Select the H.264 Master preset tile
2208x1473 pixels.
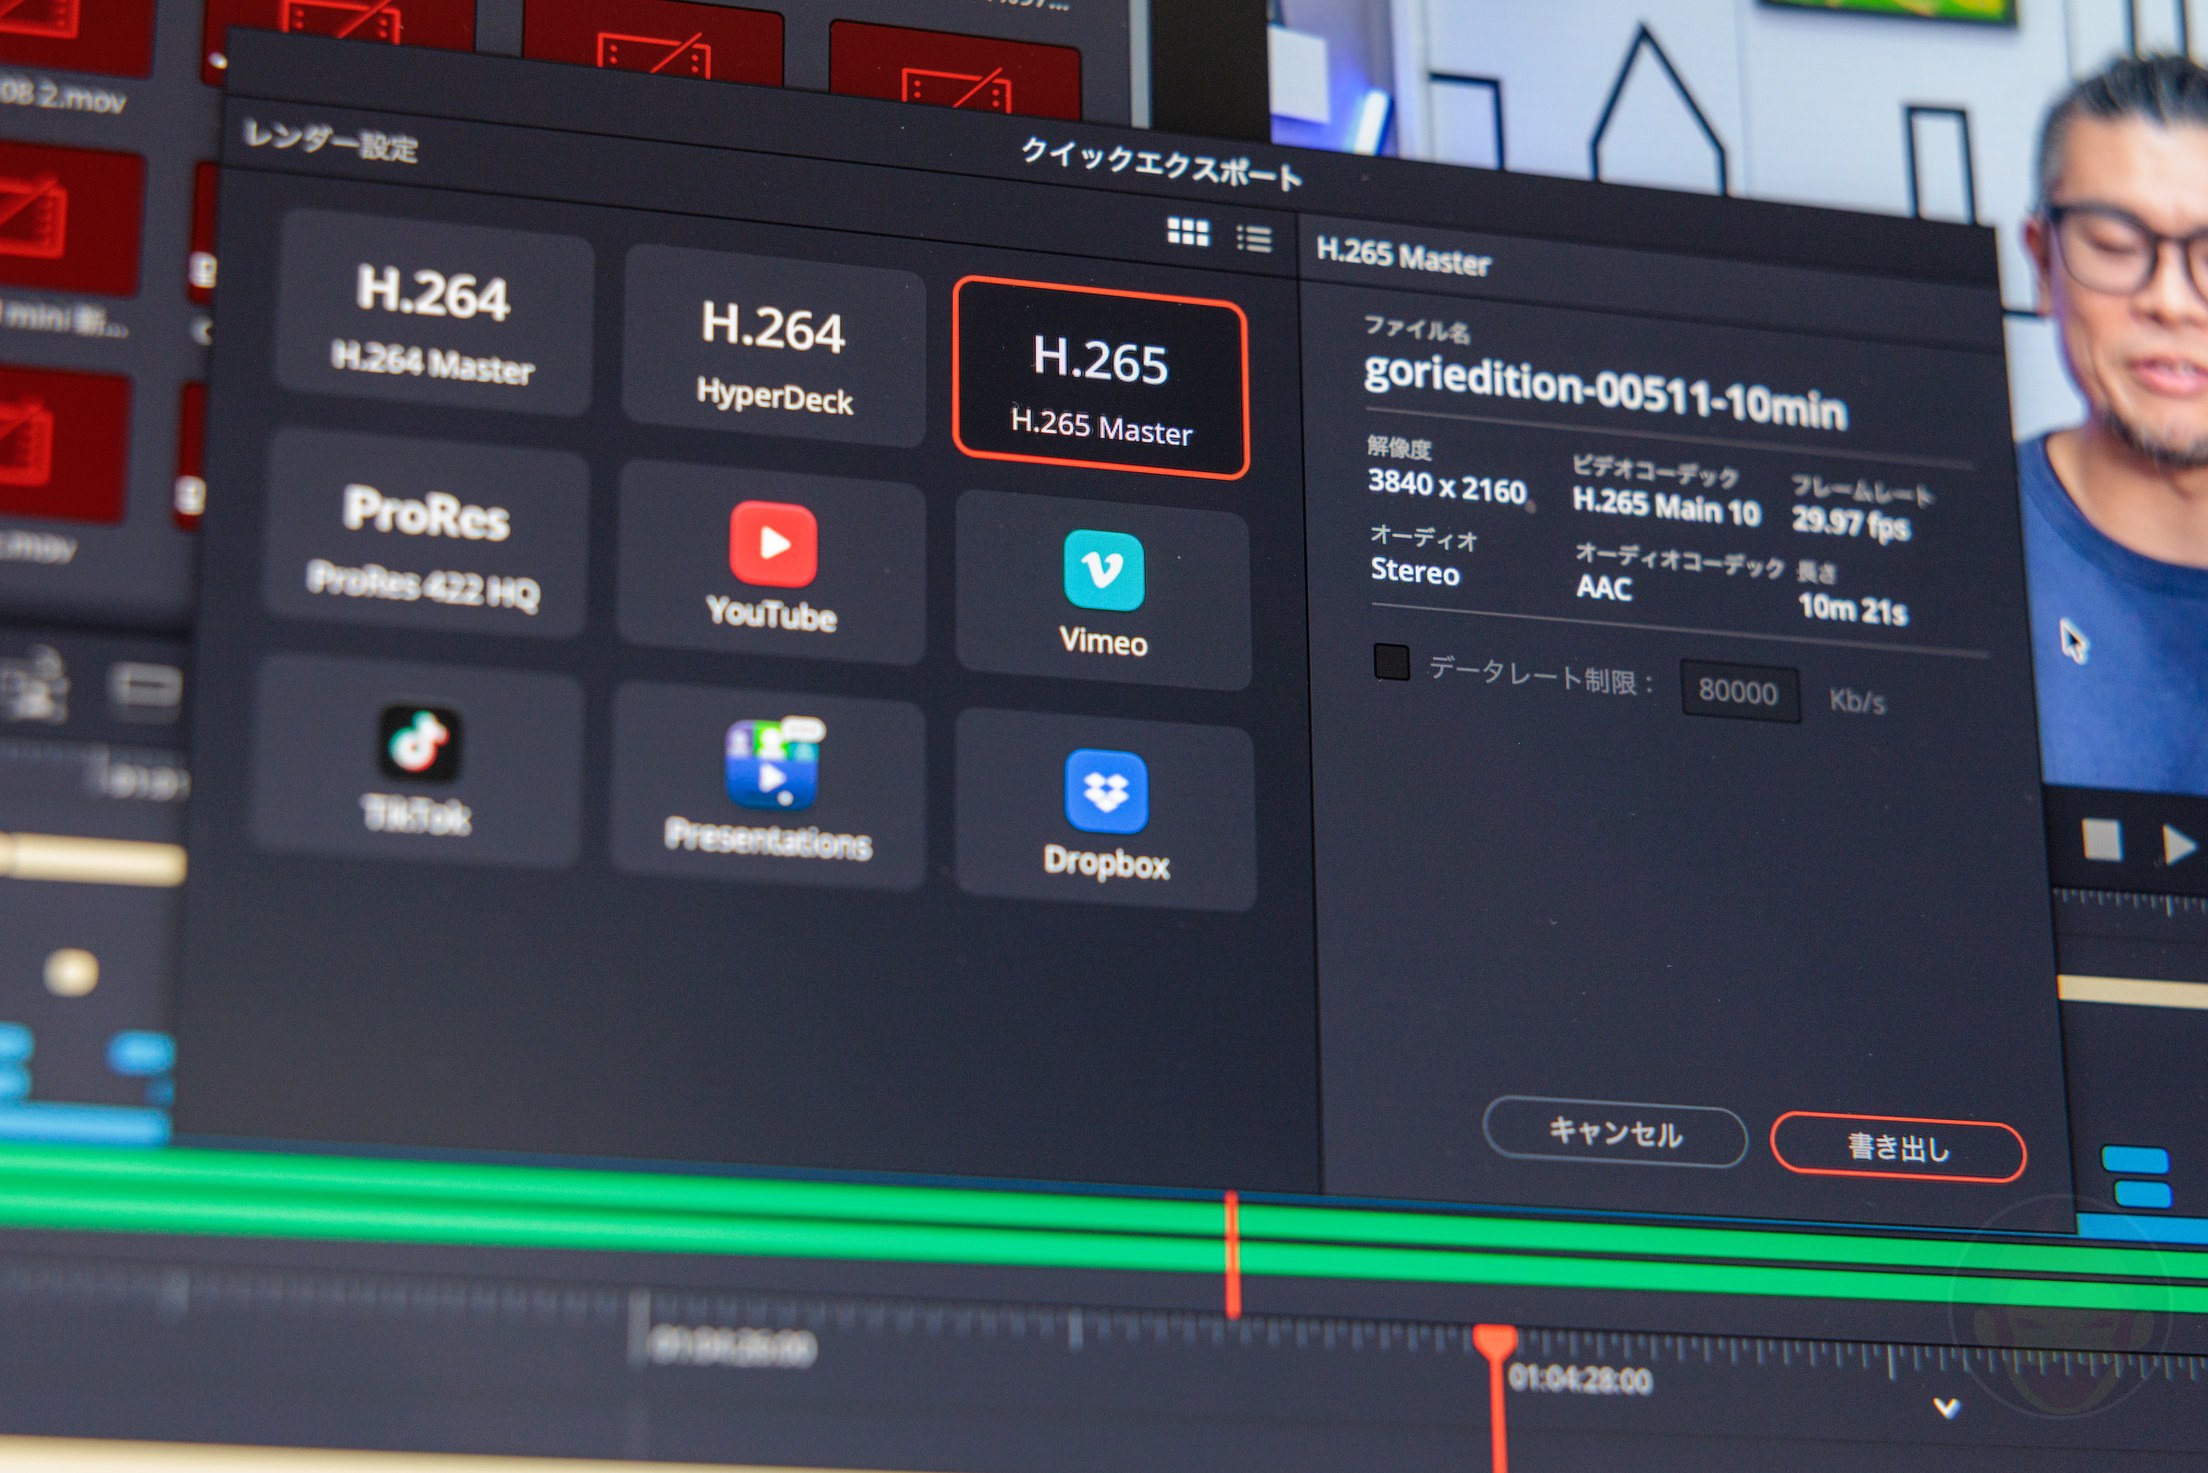pos(433,322)
